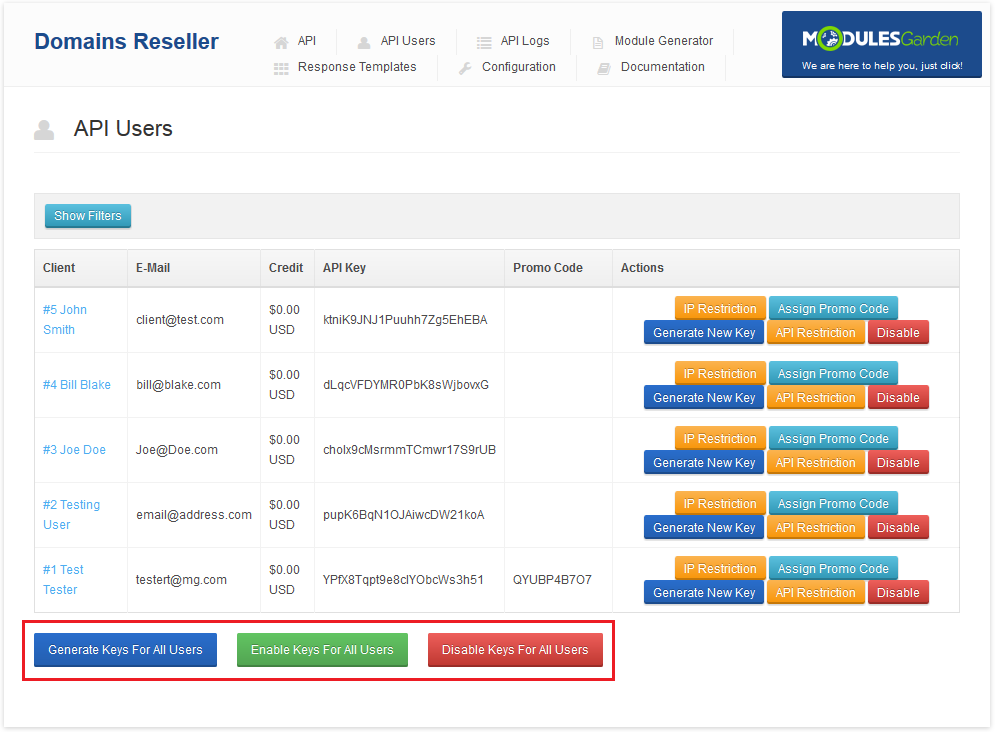Set API Restriction for Bill Blake
Viewport: 996px width, 732px height.
click(816, 398)
